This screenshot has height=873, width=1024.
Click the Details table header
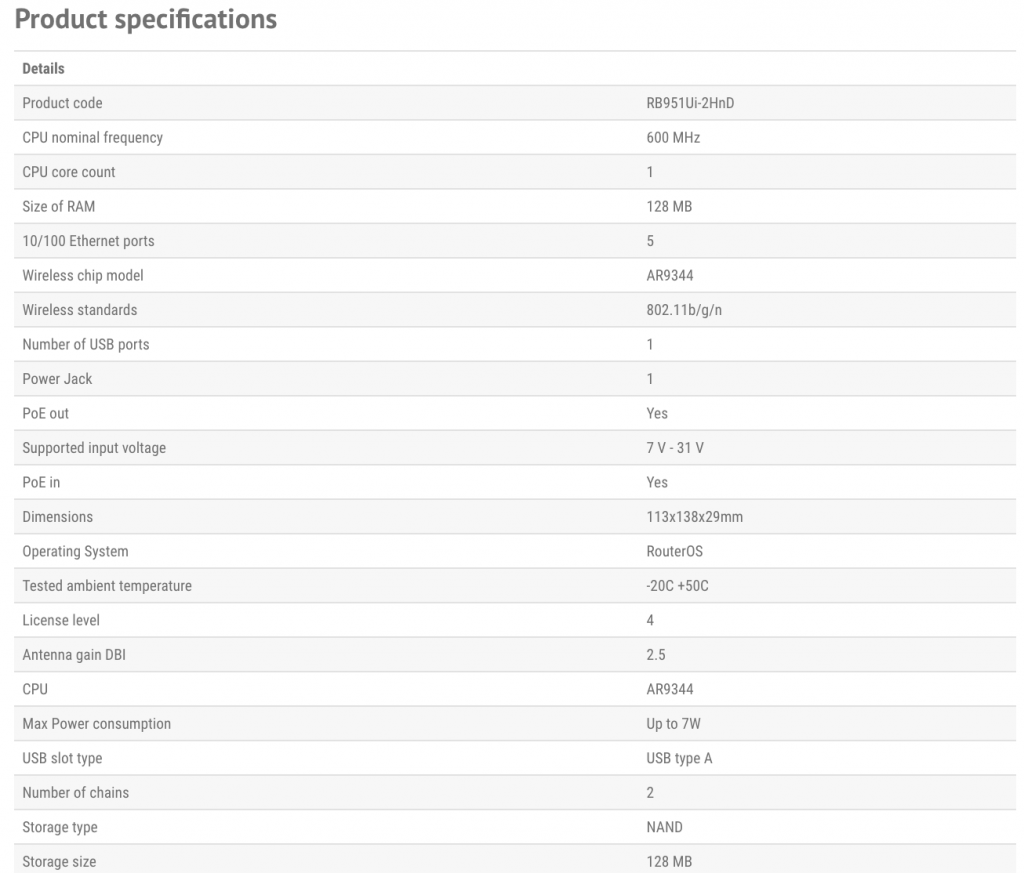(43, 69)
